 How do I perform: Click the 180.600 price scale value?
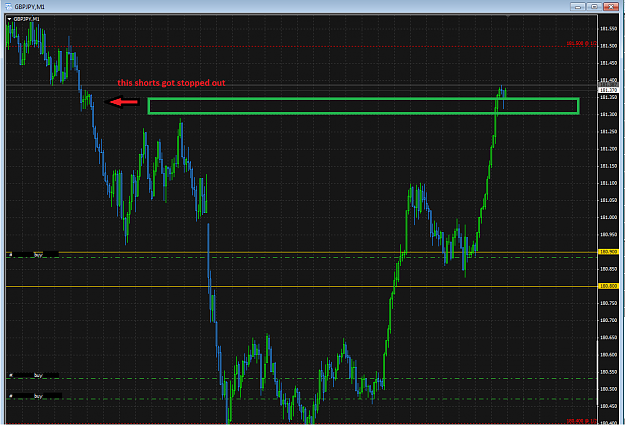(609, 355)
